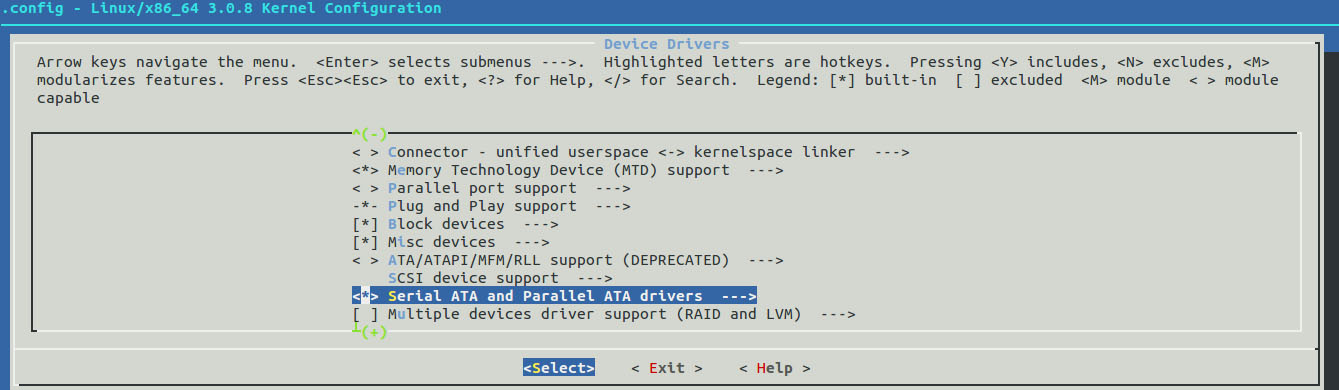Select the SCSI device support entry
This screenshot has height=390, width=1339.
500,278
